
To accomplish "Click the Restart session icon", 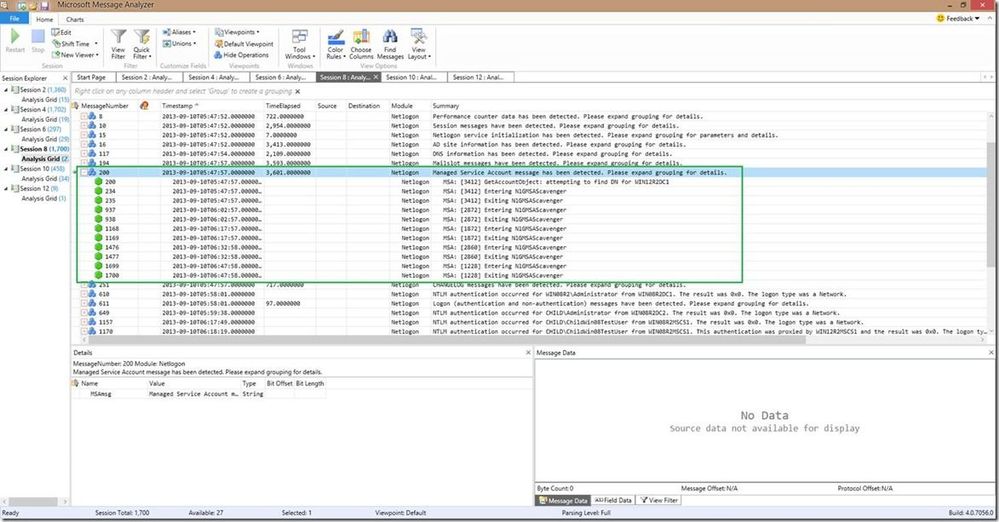I will click(x=15, y=42).
